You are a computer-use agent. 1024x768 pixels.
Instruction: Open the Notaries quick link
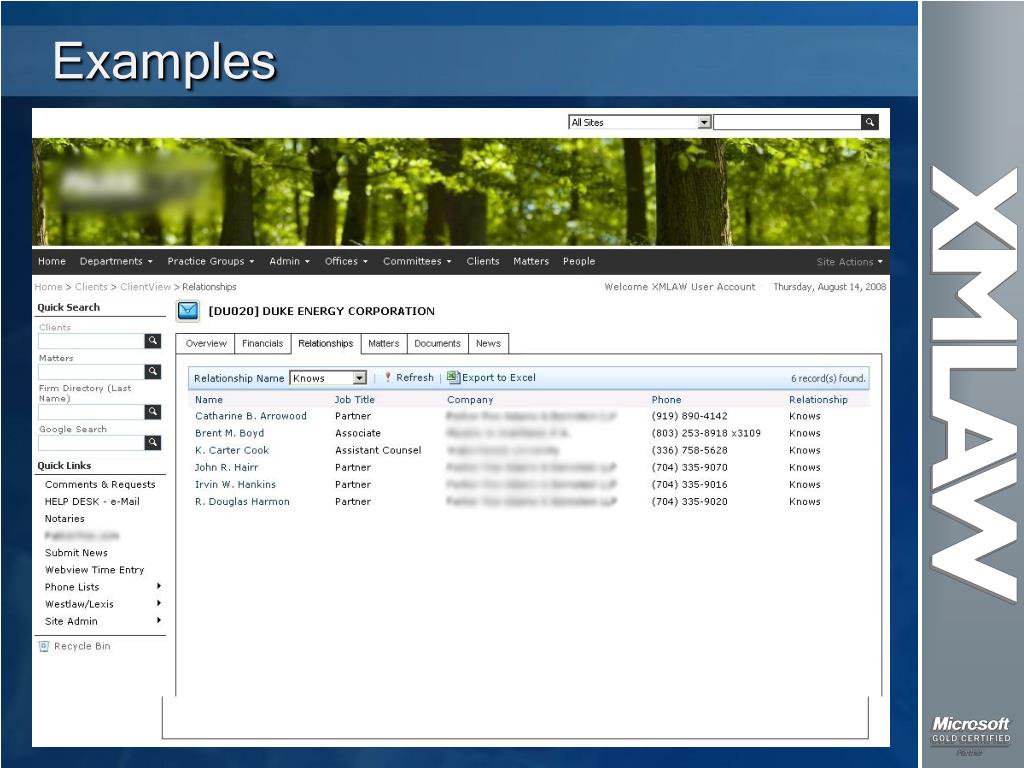[65, 519]
